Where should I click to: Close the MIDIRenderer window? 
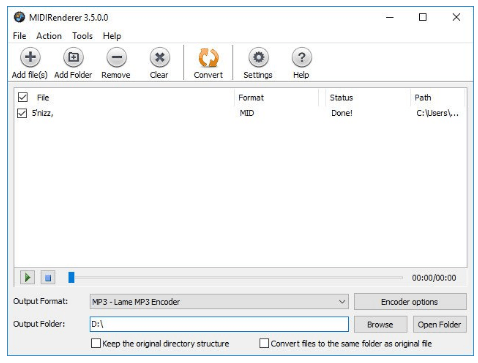pos(456,17)
